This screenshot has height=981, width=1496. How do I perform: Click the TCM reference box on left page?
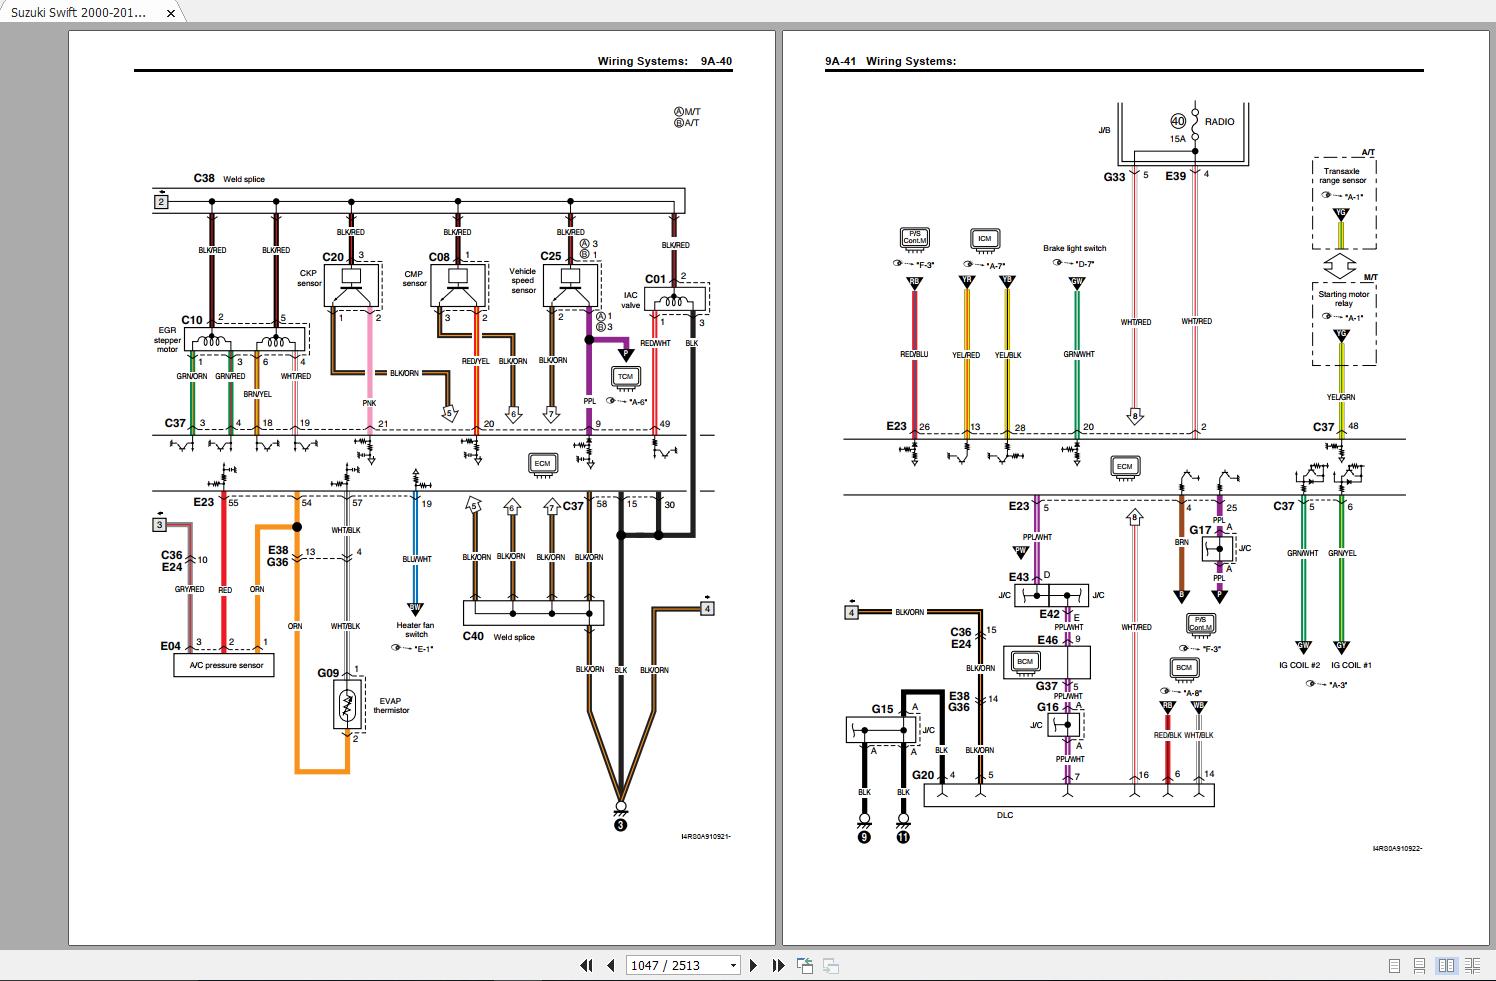coord(625,377)
